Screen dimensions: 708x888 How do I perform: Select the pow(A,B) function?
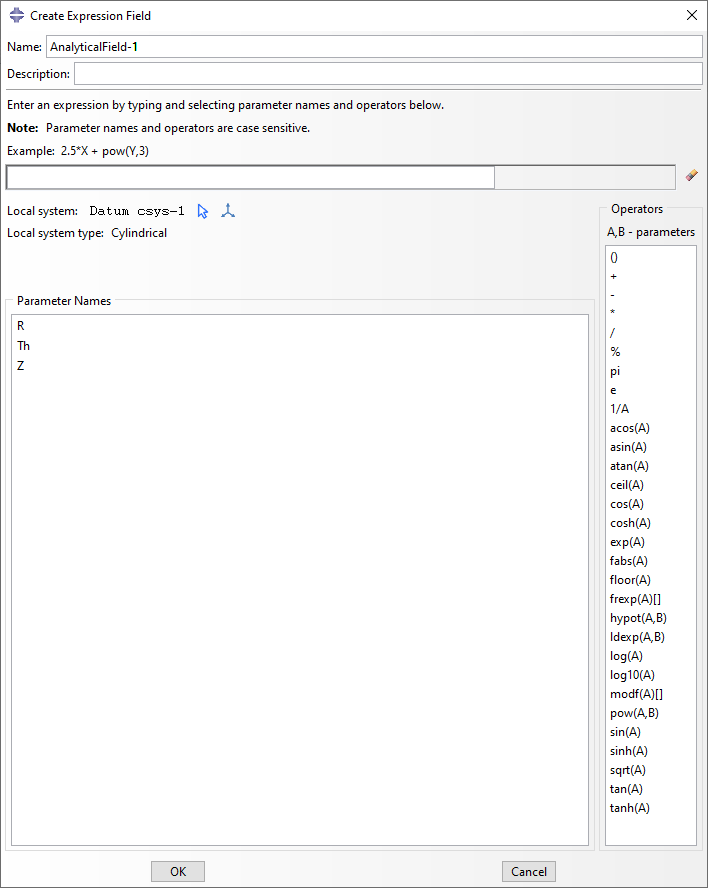click(x=634, y=713)
